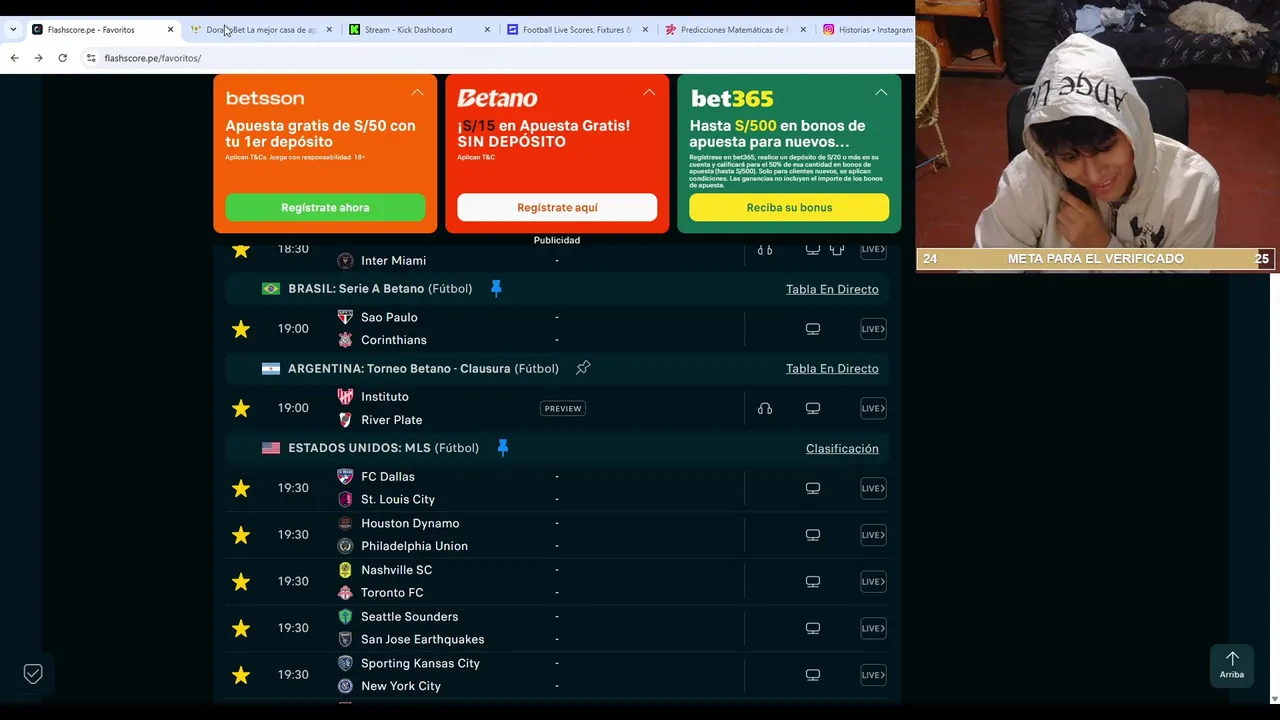
Task: Switch to the Predicciones Matemáticas tab
Action: point(736,30)
